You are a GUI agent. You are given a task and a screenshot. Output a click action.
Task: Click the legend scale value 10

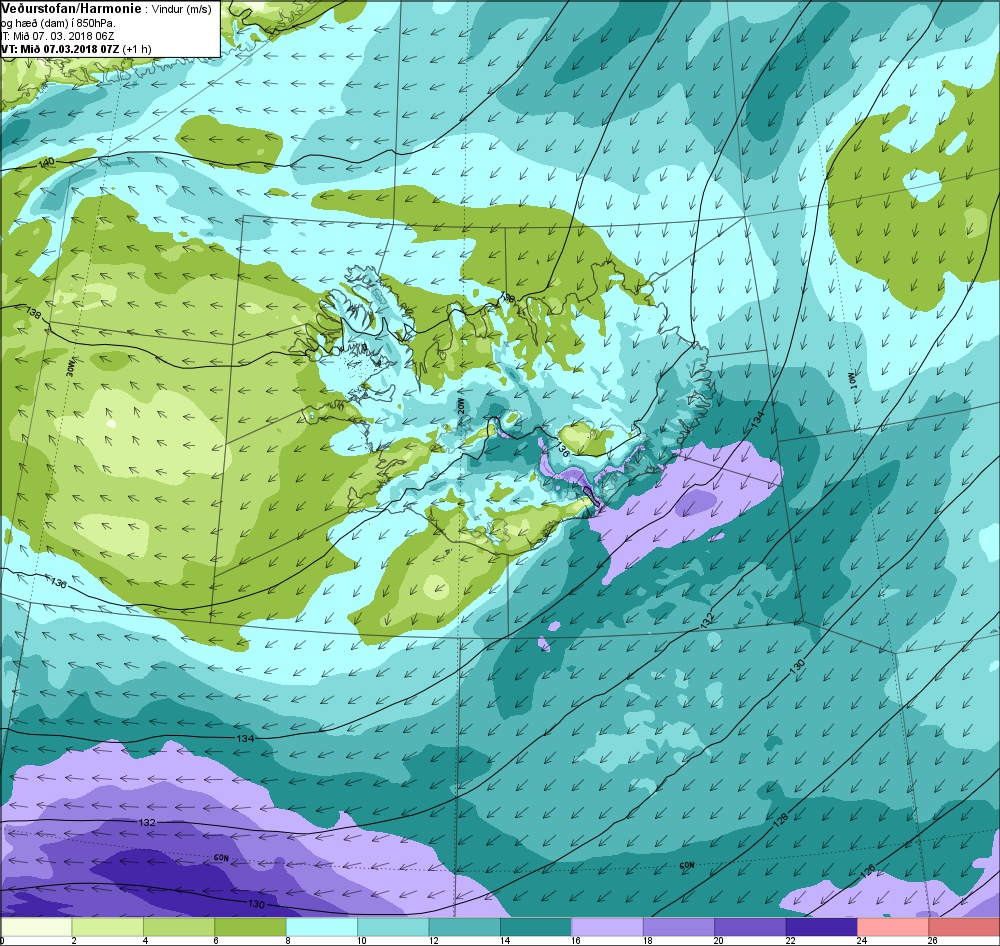point(362,940)
